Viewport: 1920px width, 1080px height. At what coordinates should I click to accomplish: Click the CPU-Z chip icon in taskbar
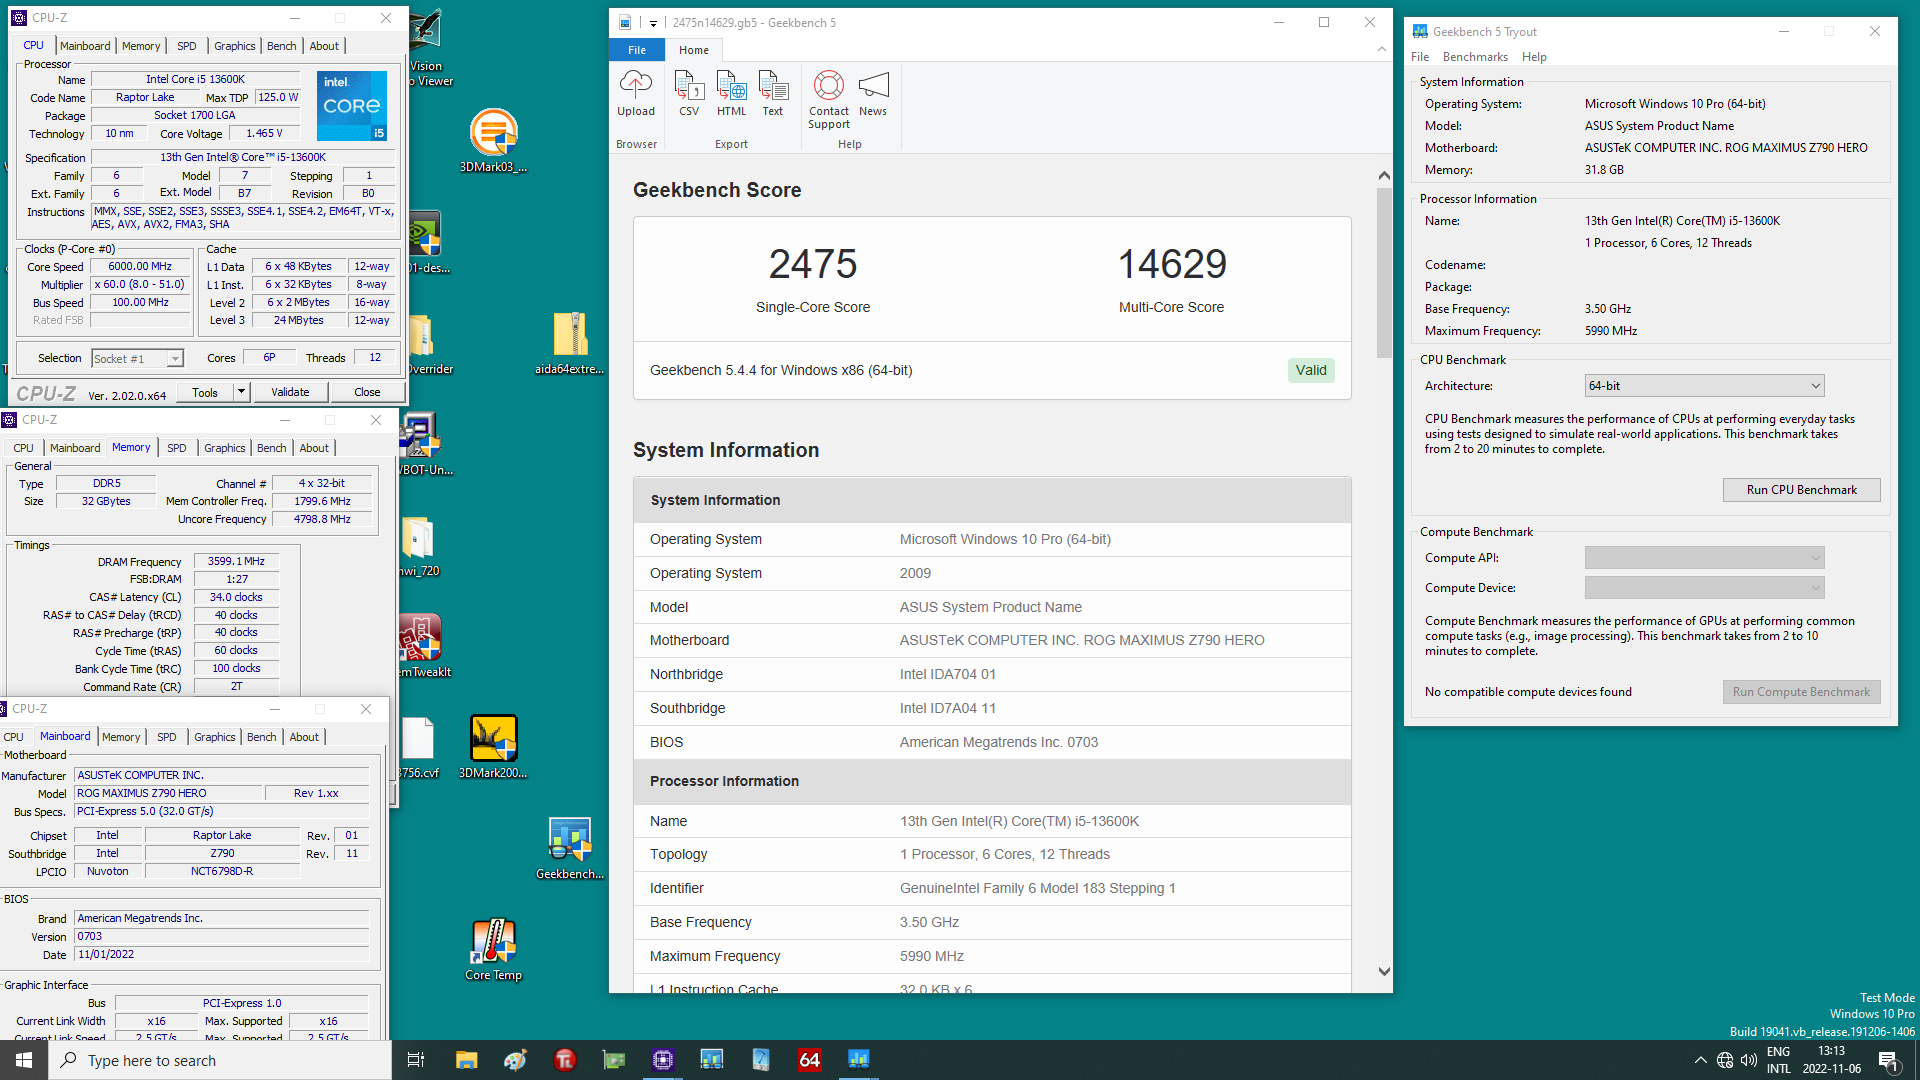coord(663,1060)
